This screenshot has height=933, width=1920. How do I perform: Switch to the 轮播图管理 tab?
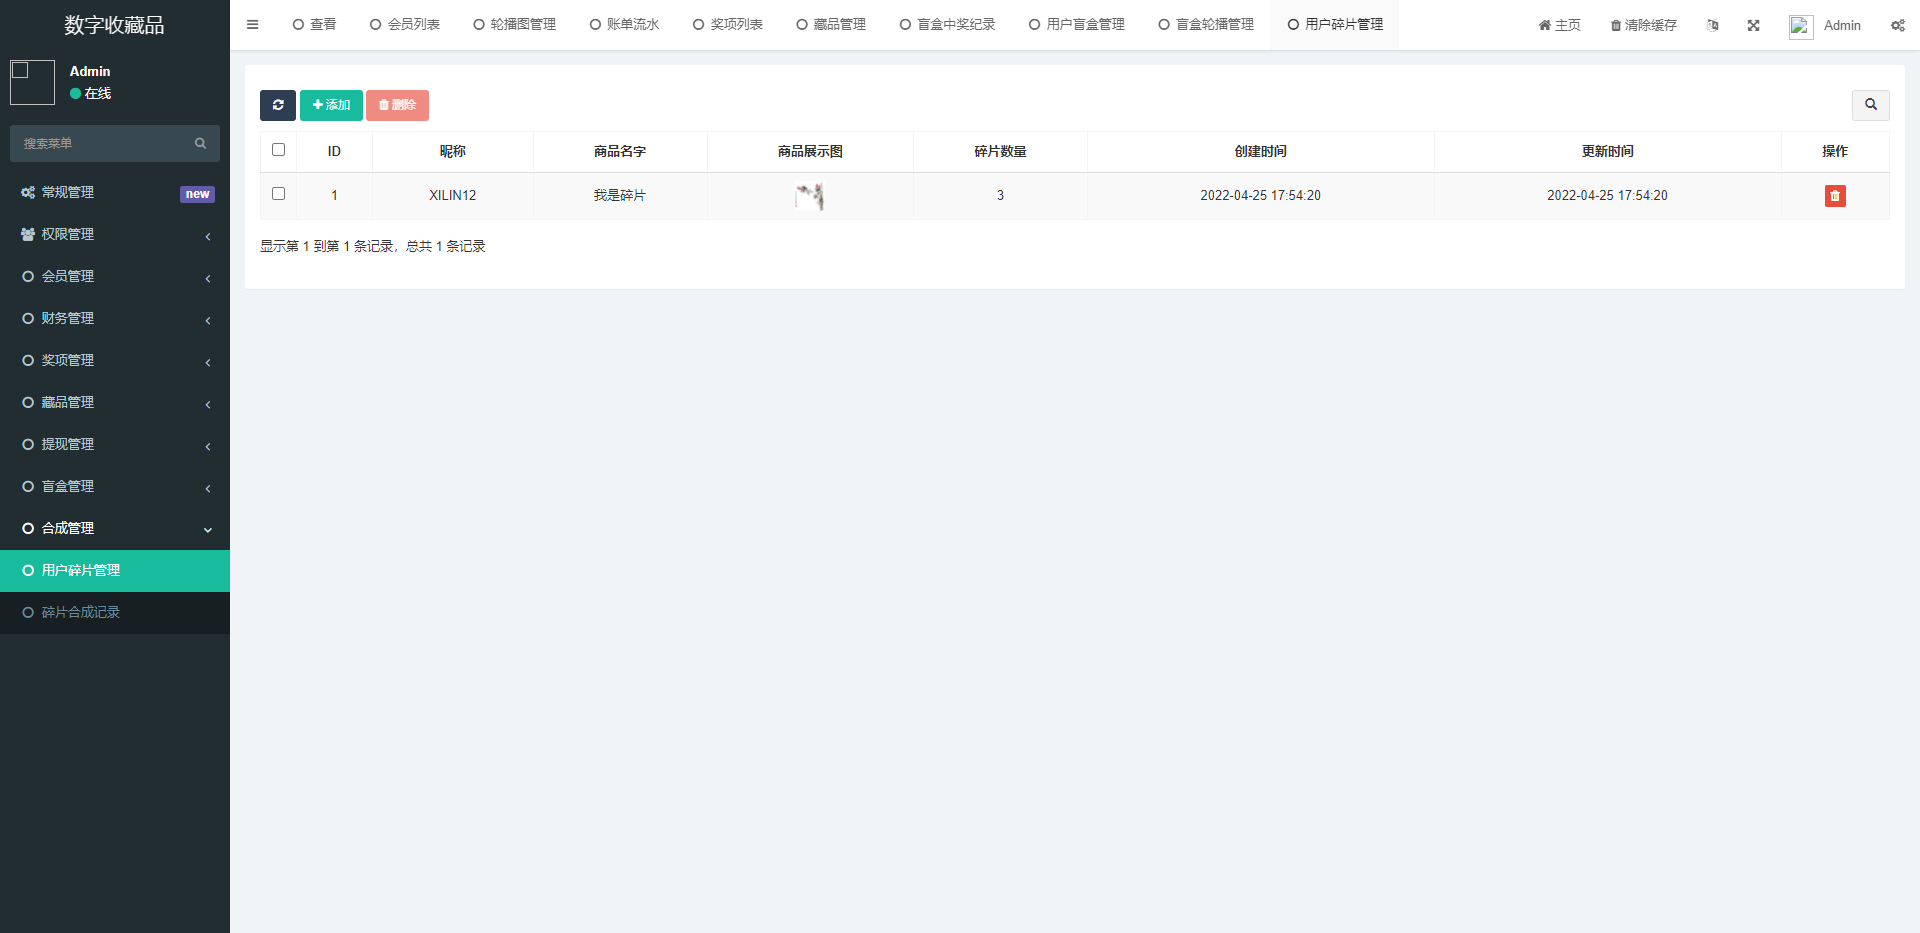(515, 25)
